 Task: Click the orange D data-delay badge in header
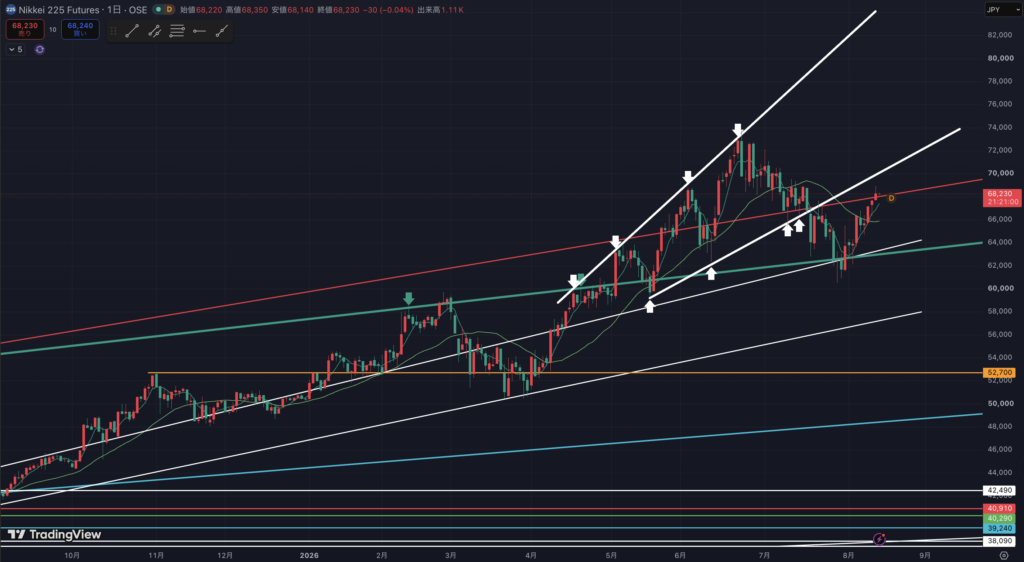tap(169, 10)
